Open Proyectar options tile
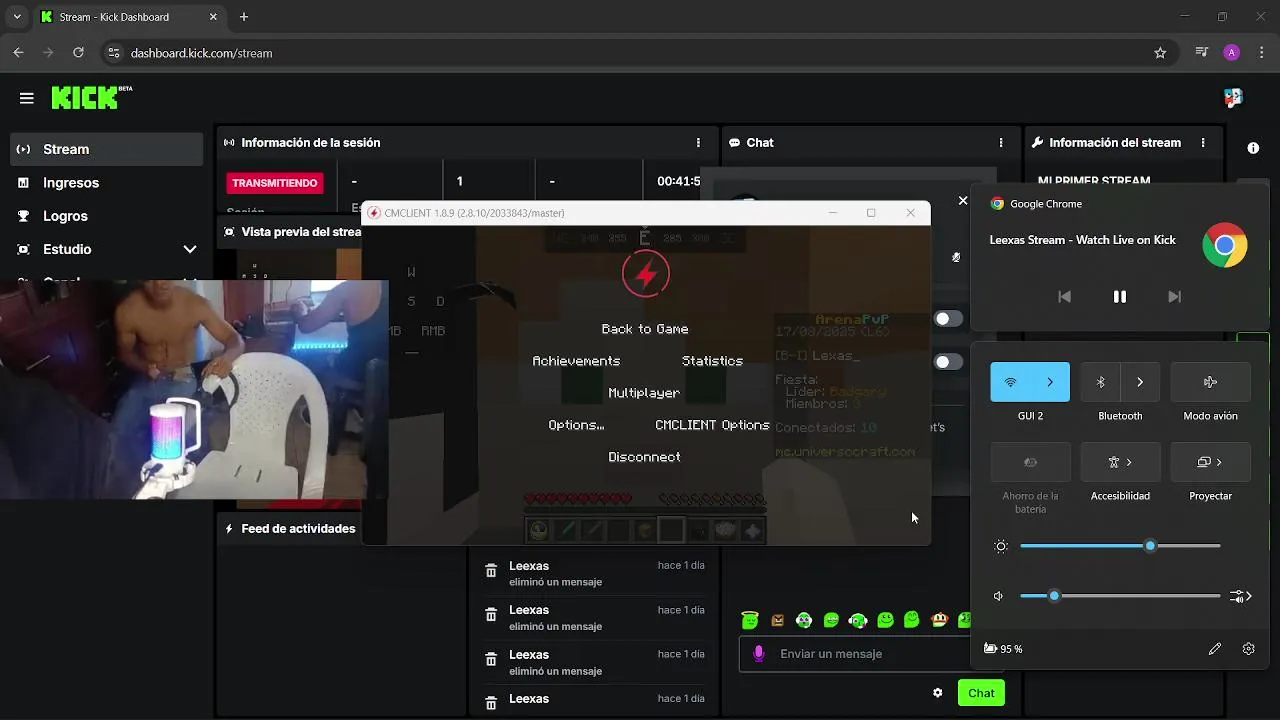 coord(1210,462)
